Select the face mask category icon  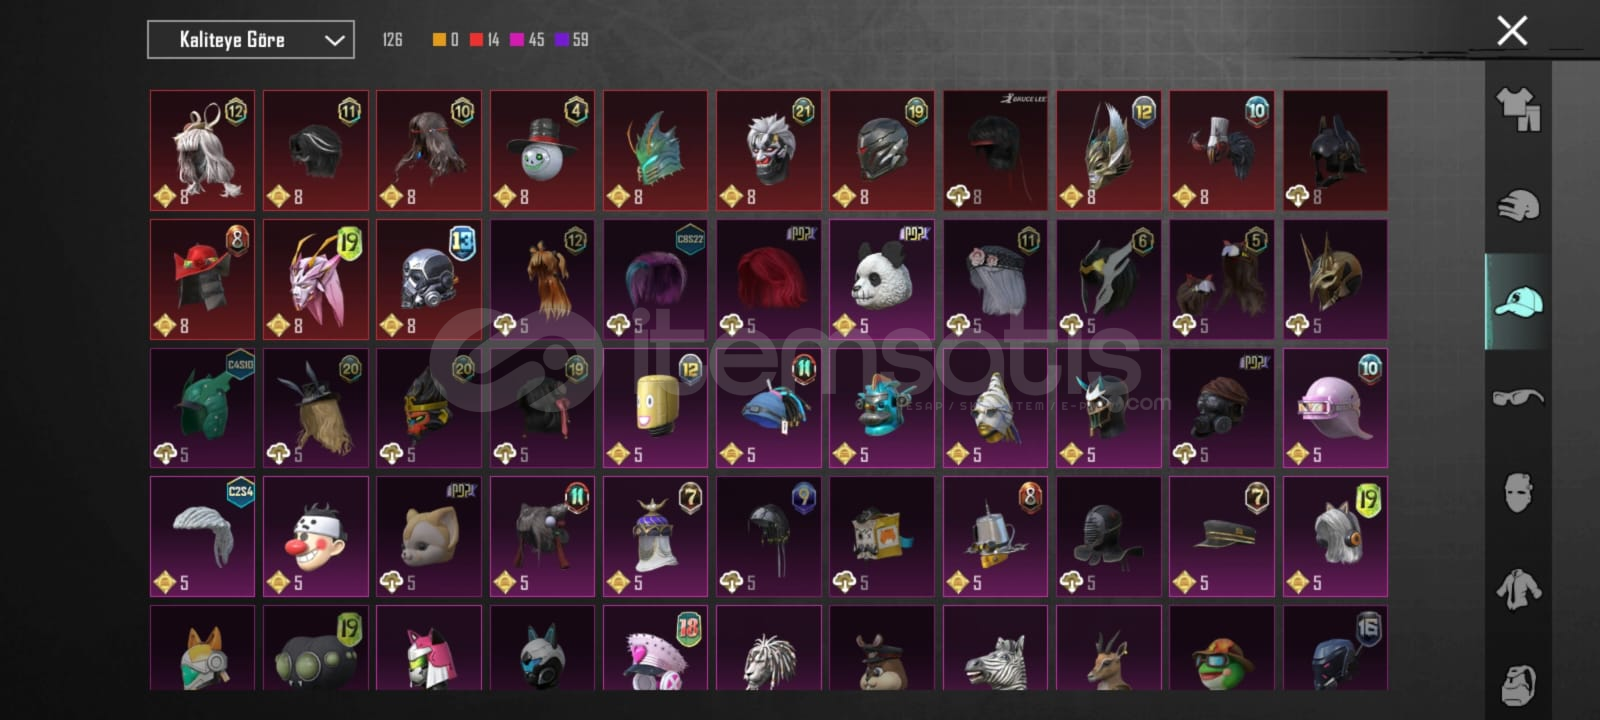[1518, 492]
